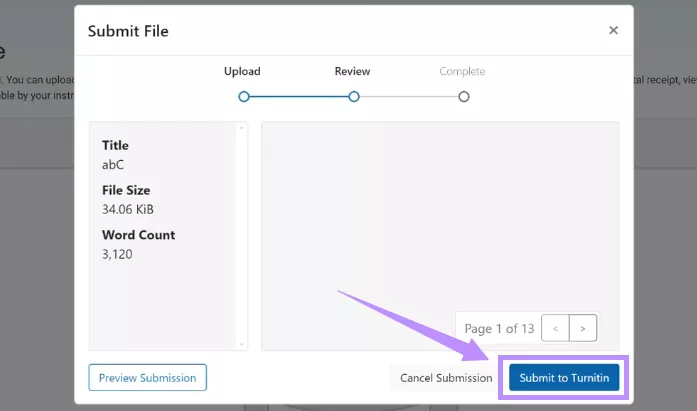Click the File Size value 34.06 KiB

coord(128,209)
